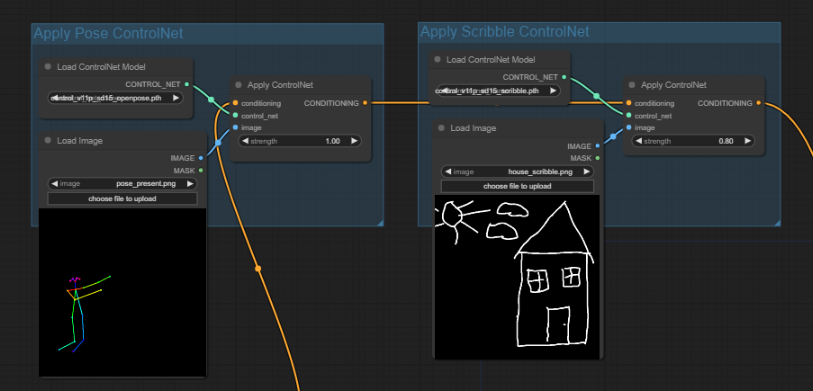Click image input dot in Scribble Apply ControlNet
Viewport: 813px width, 391px height.
629,128
